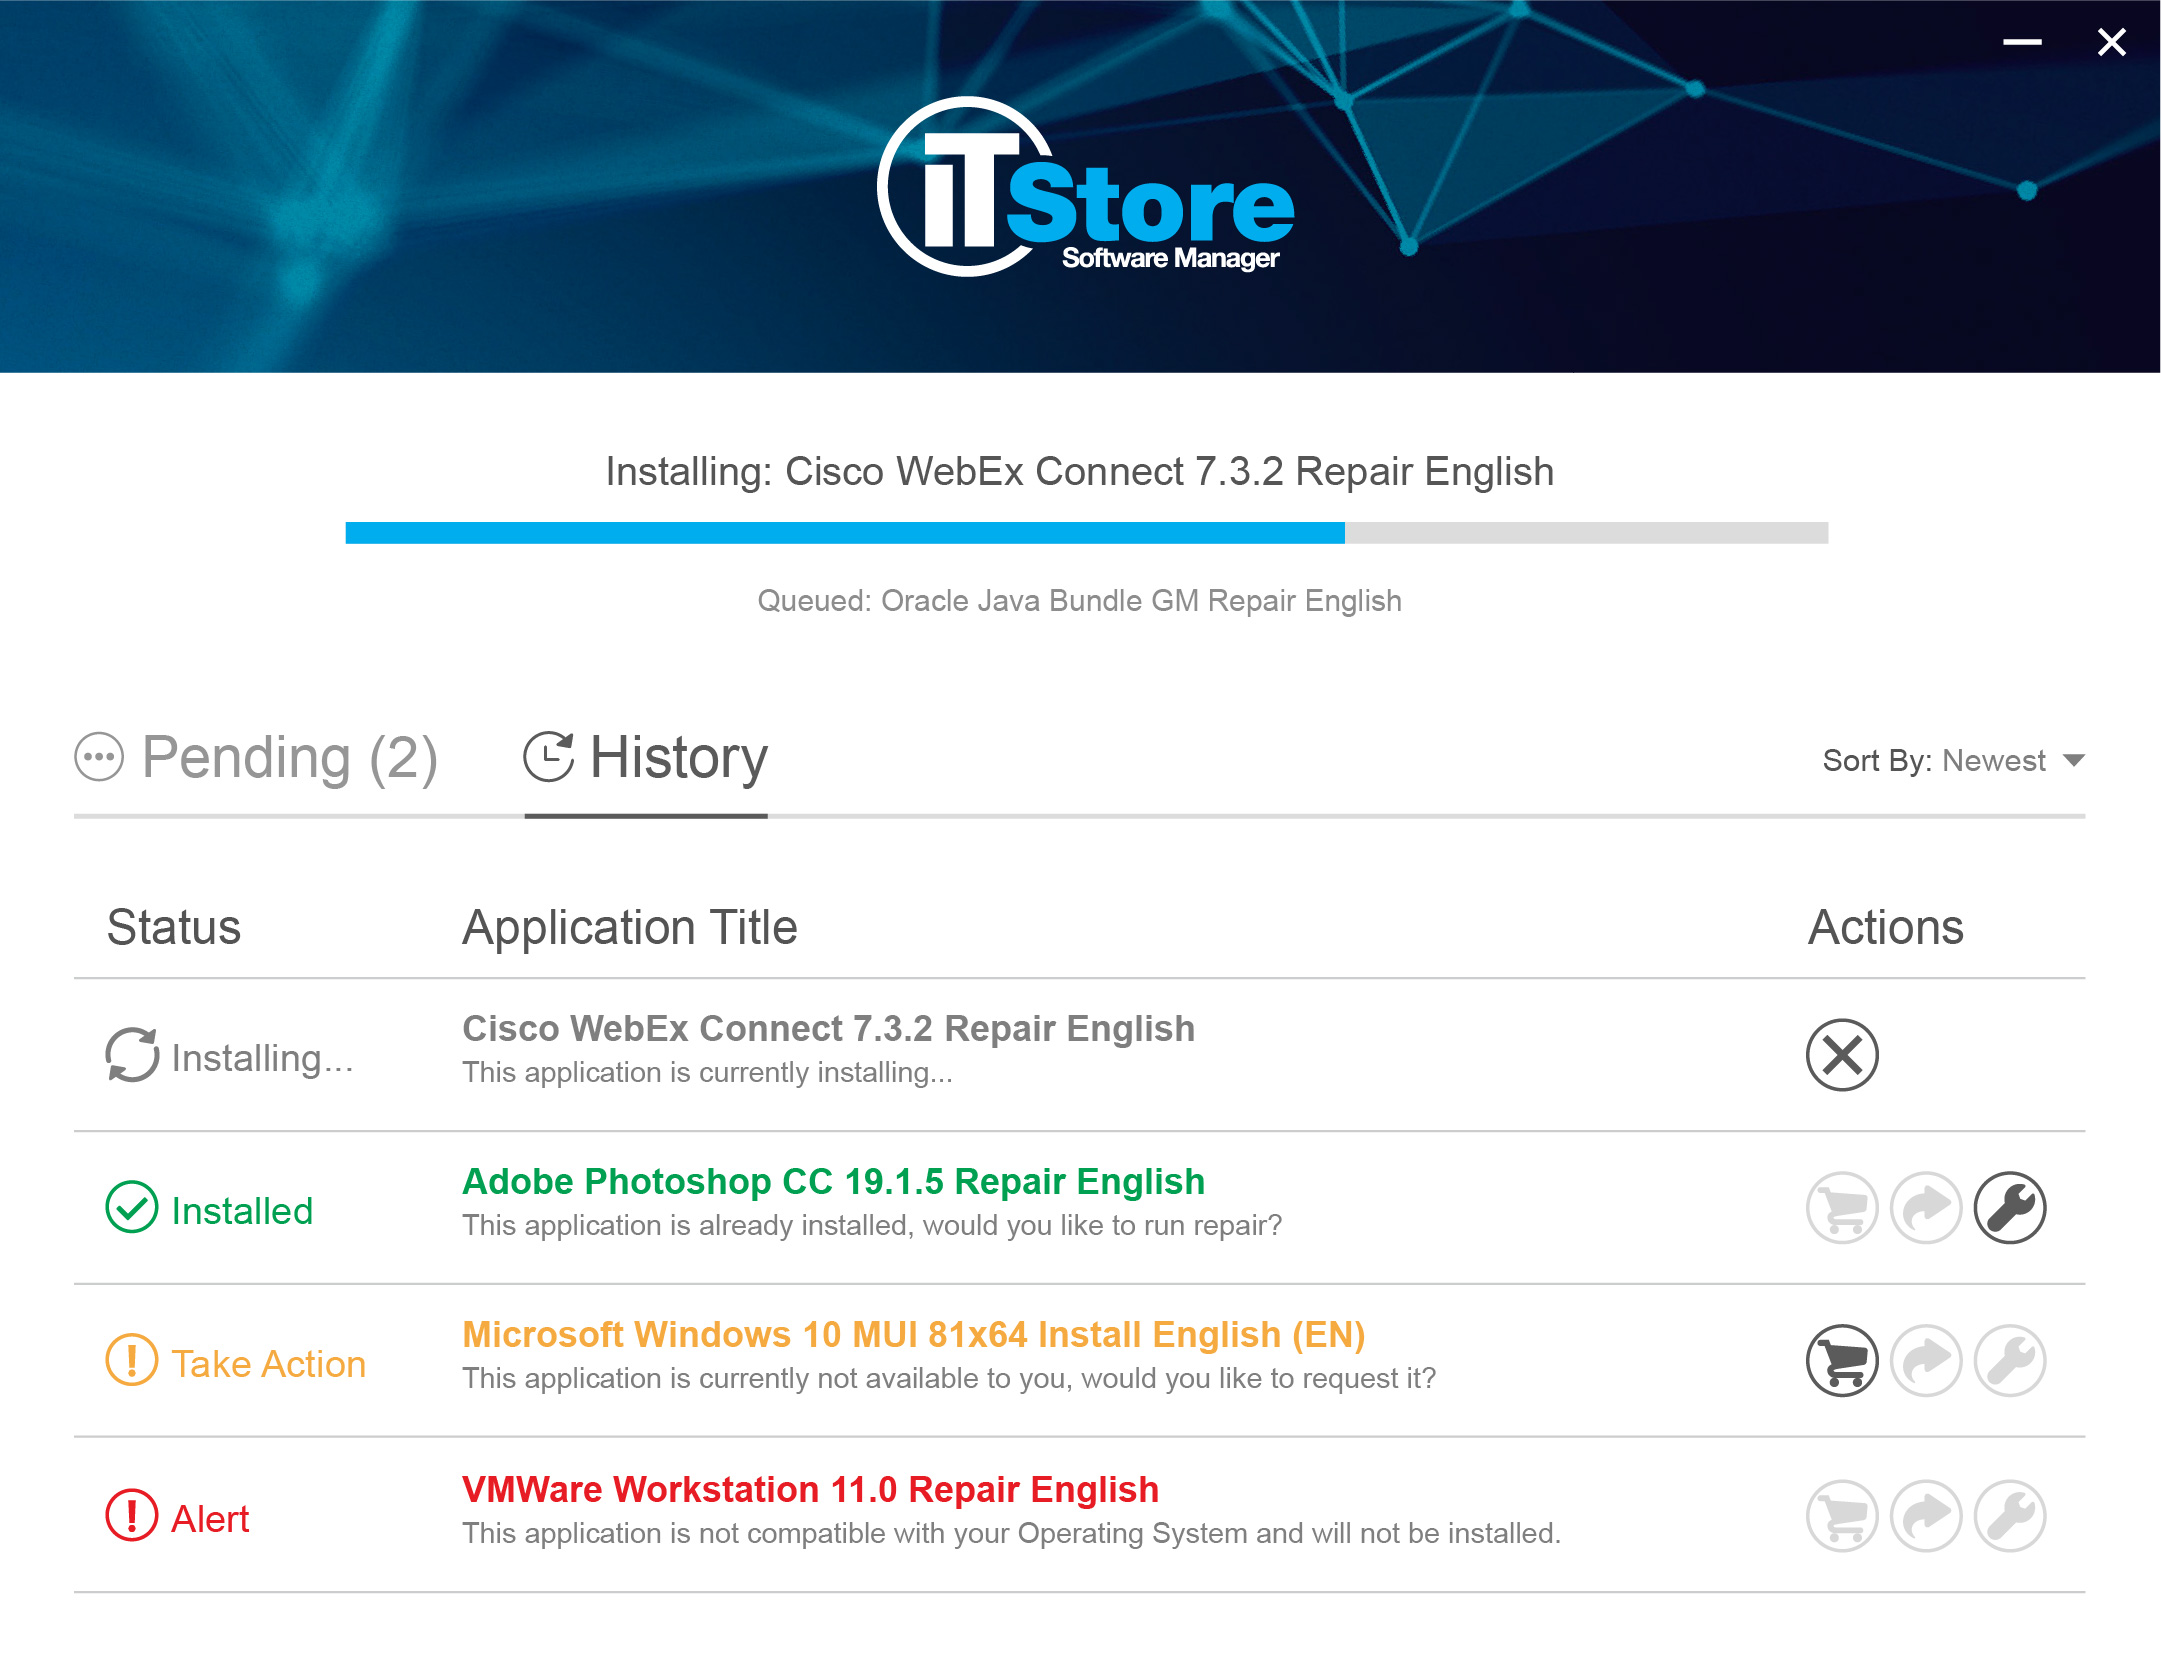Click the share icon on the Adobe Photoshop row

click(x=1928, y=1207)
